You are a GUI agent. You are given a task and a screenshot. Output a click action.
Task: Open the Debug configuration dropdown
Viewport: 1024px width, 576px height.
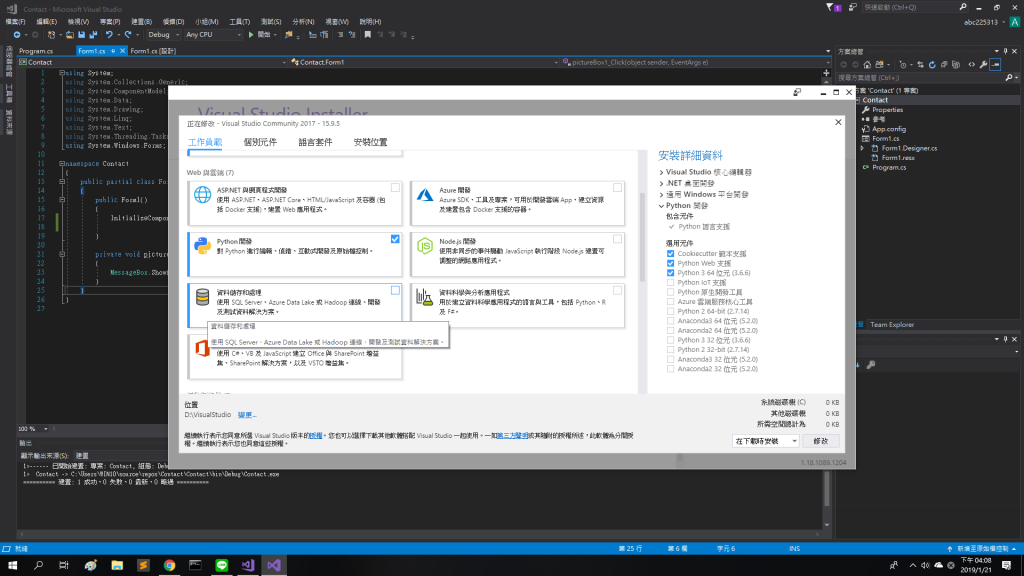pyautogui.click(x=163, y=35)
